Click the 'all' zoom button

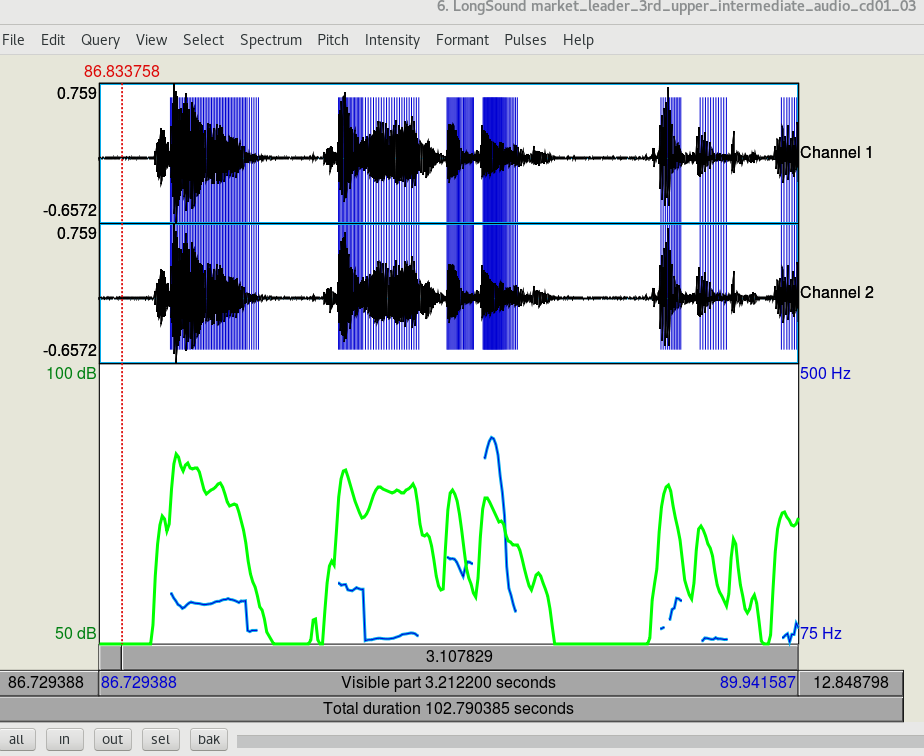[16, 740]
